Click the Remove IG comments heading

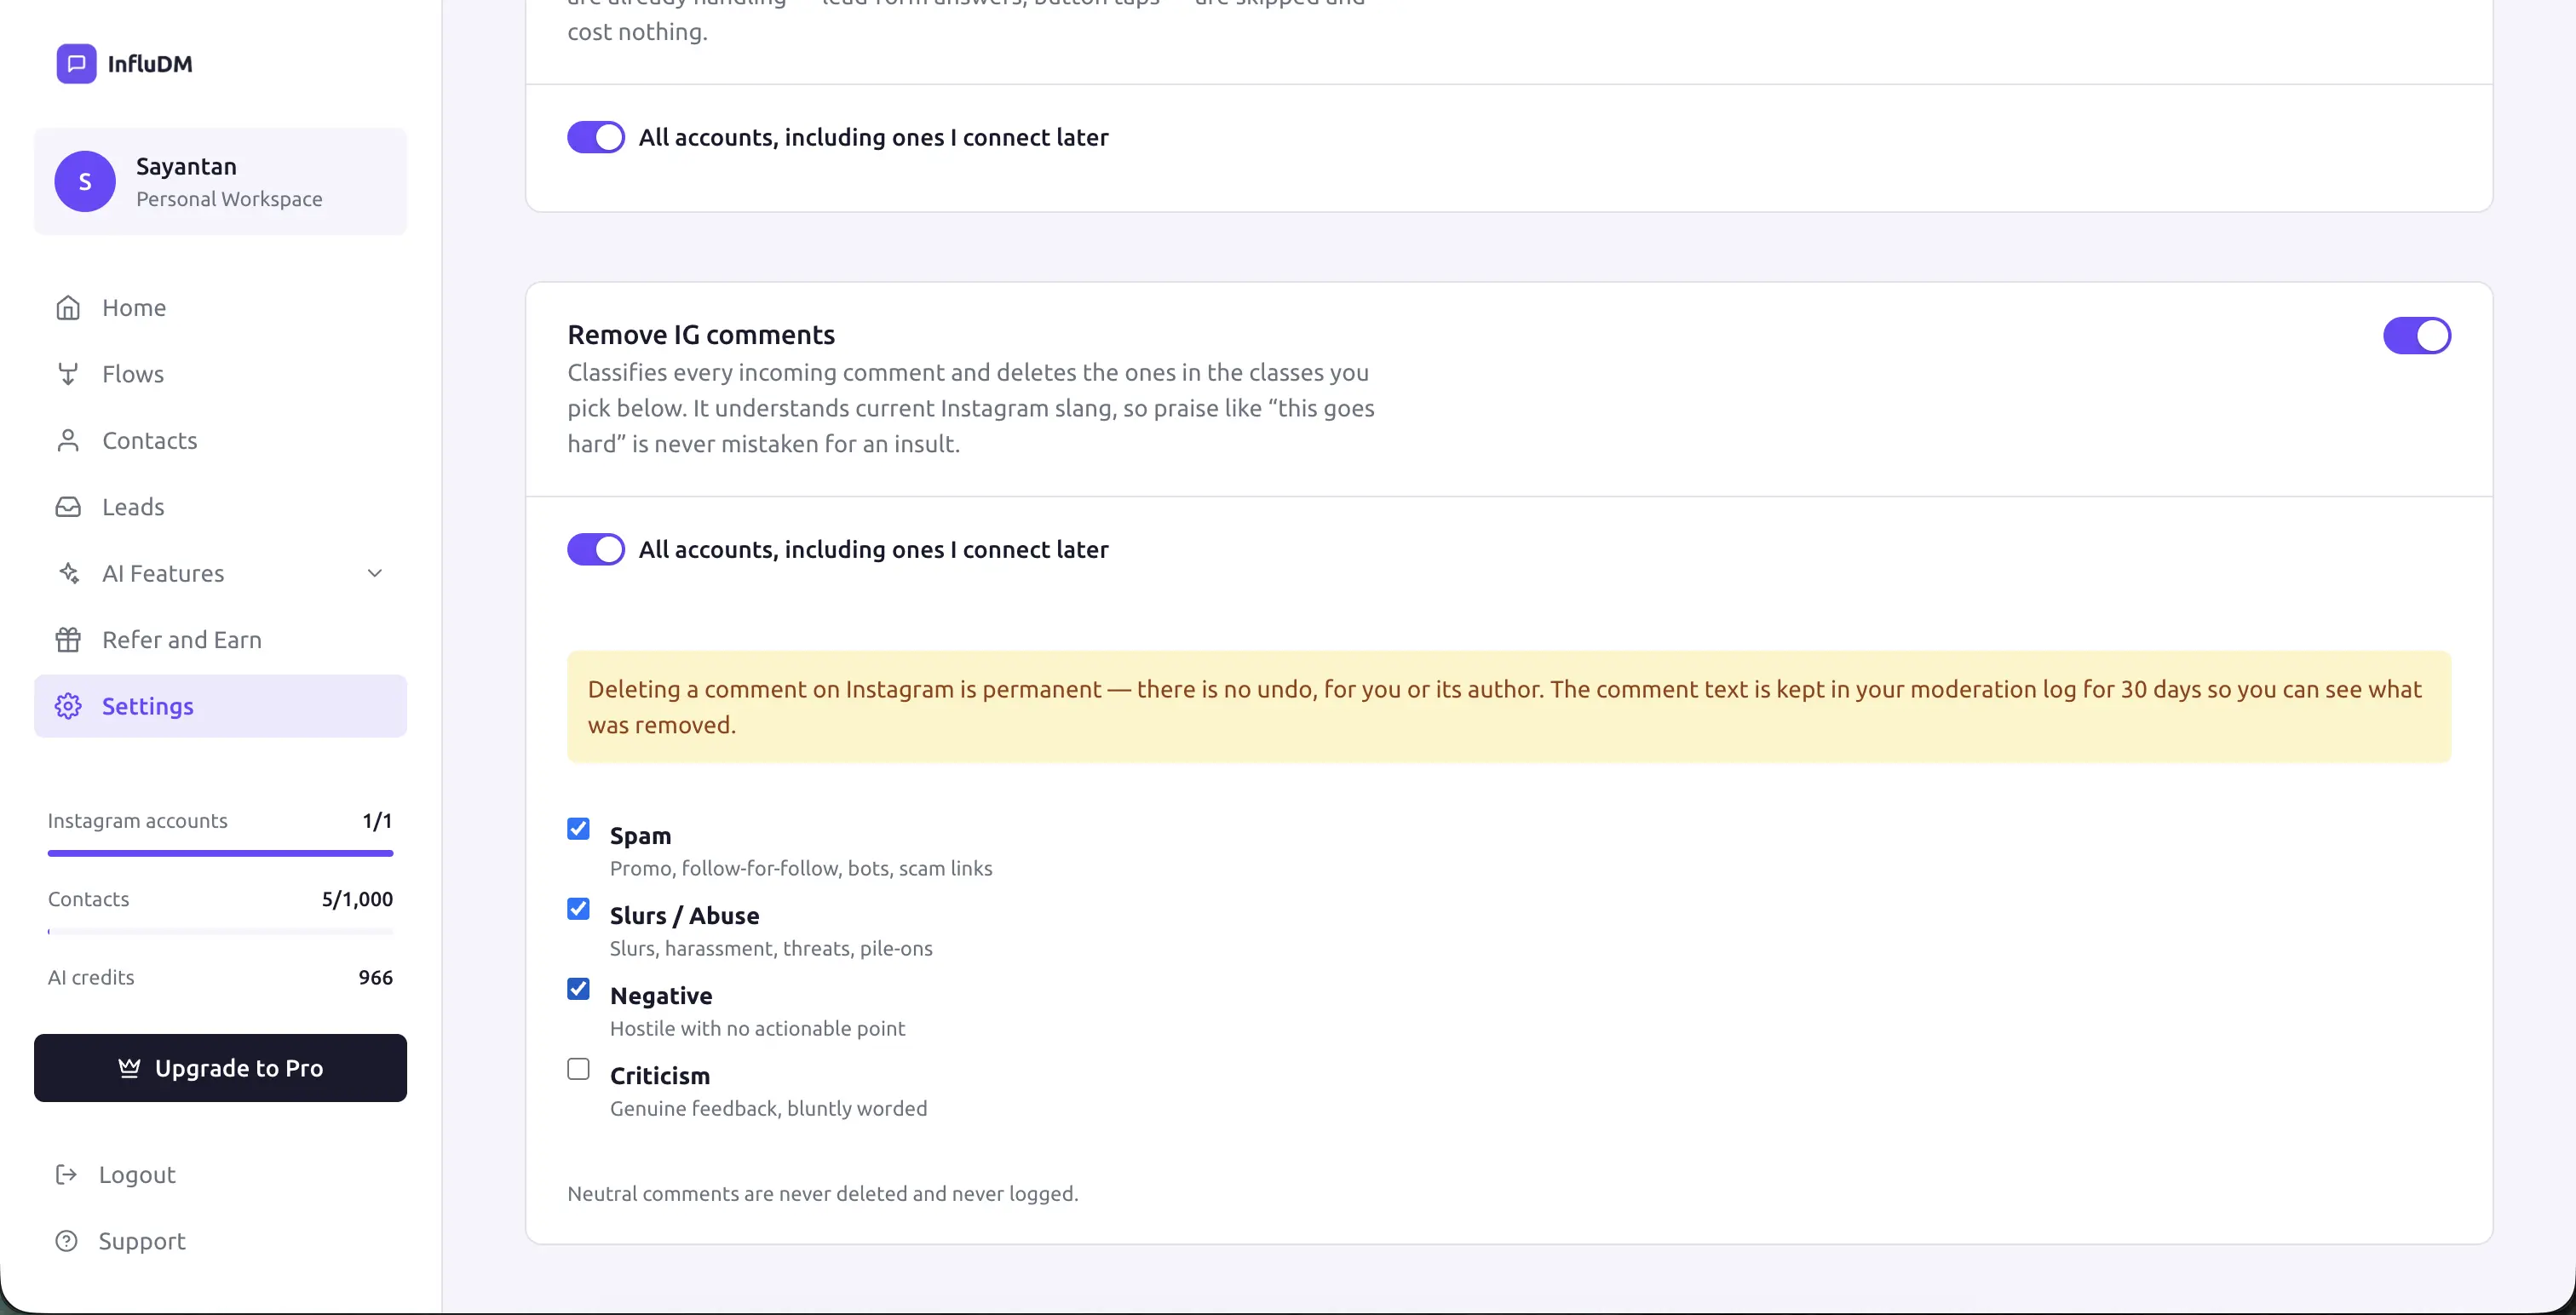click(701, 334)
